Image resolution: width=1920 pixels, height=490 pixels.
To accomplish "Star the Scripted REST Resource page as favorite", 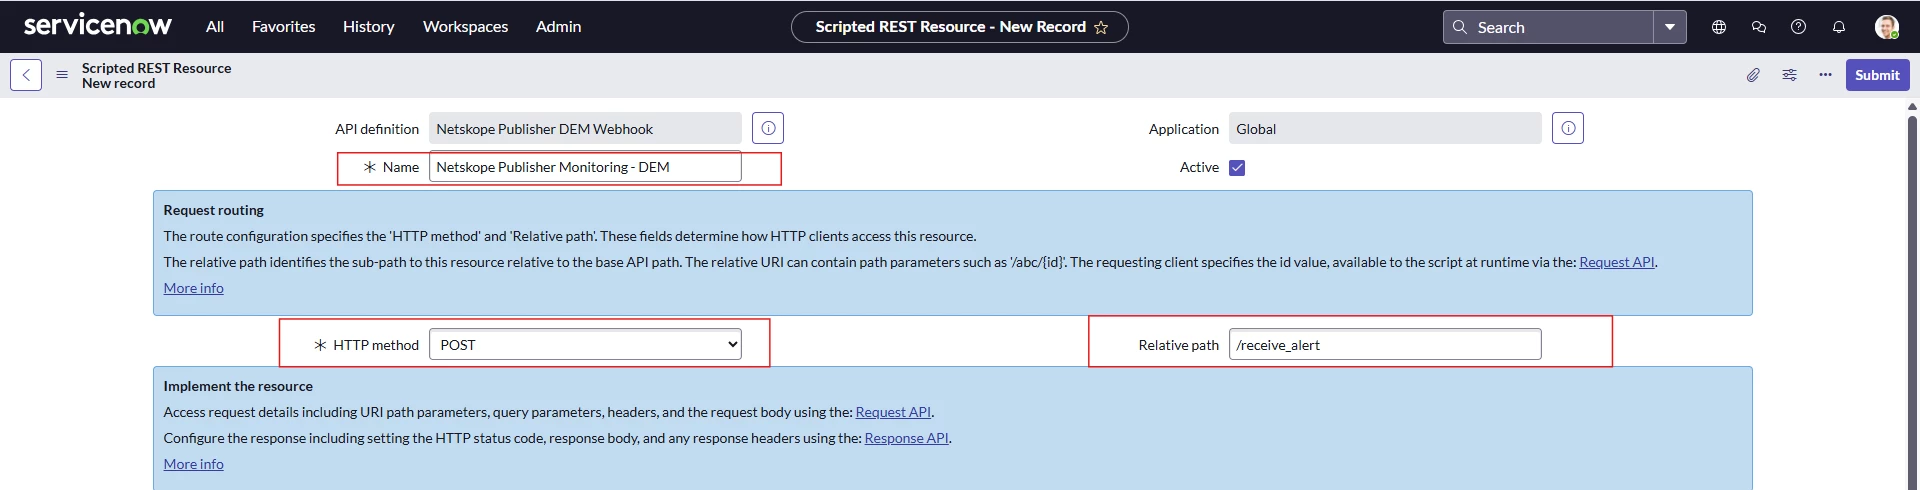I will [x=1101, y=27].
